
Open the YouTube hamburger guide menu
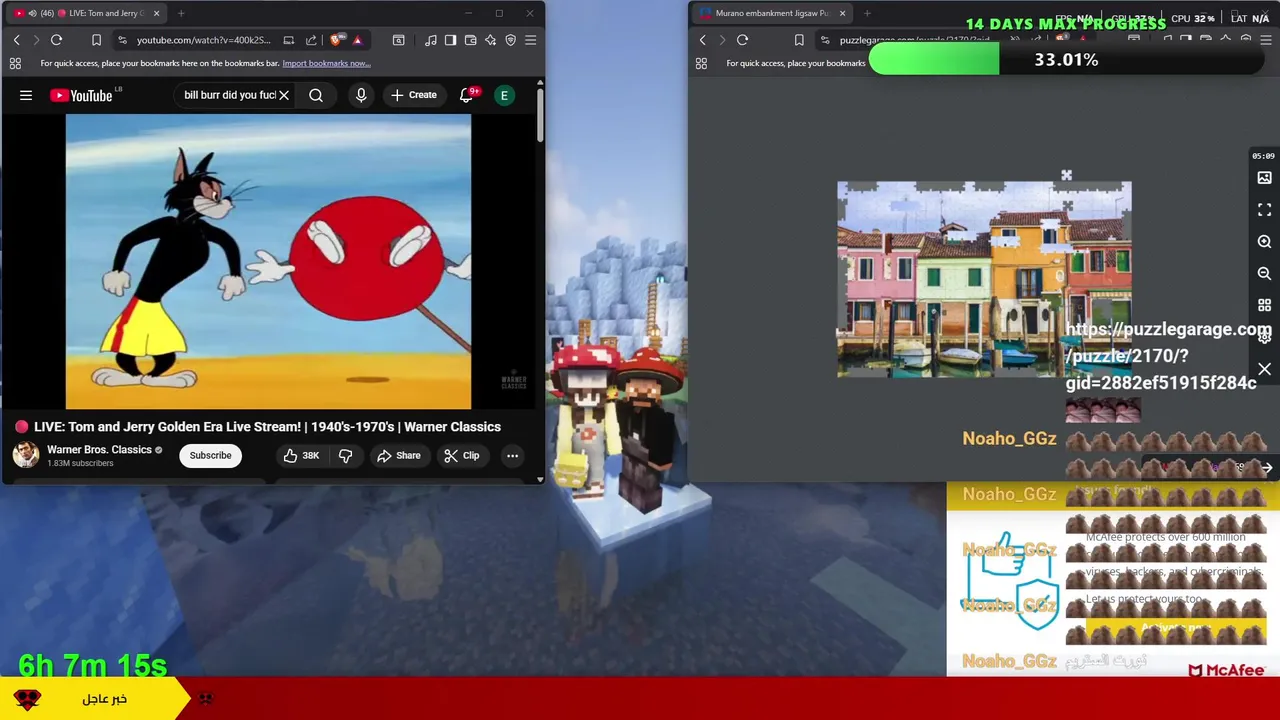(x=26, y=95)
